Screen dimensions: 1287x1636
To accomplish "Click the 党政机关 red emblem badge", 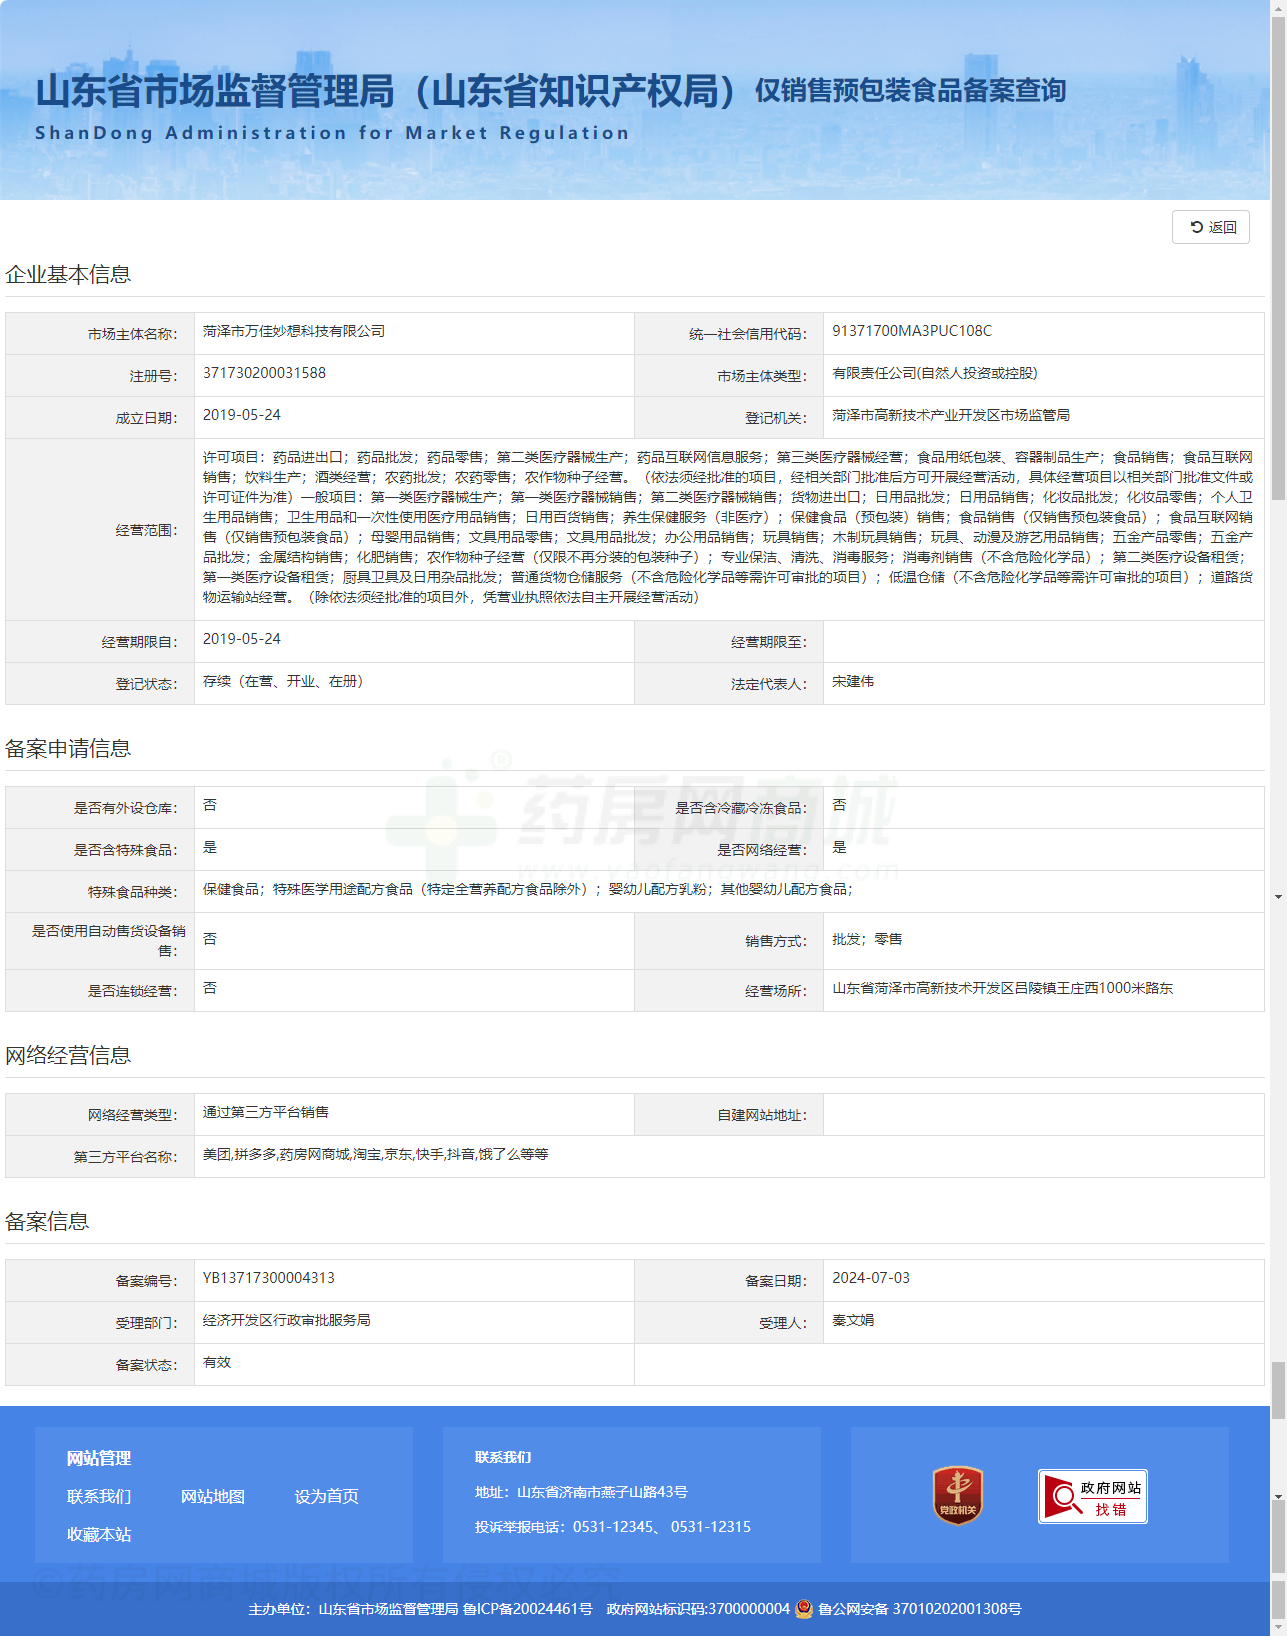I will [957, 1495].
